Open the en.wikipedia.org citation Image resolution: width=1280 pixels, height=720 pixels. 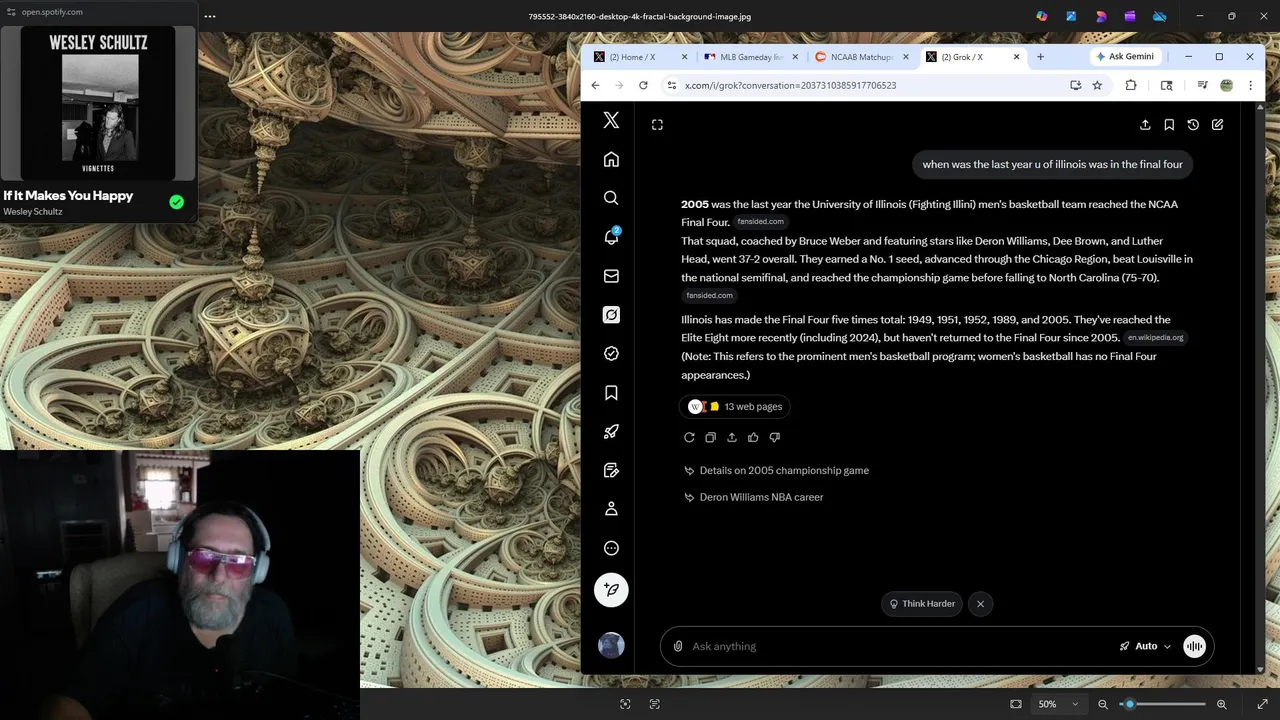1155,338
